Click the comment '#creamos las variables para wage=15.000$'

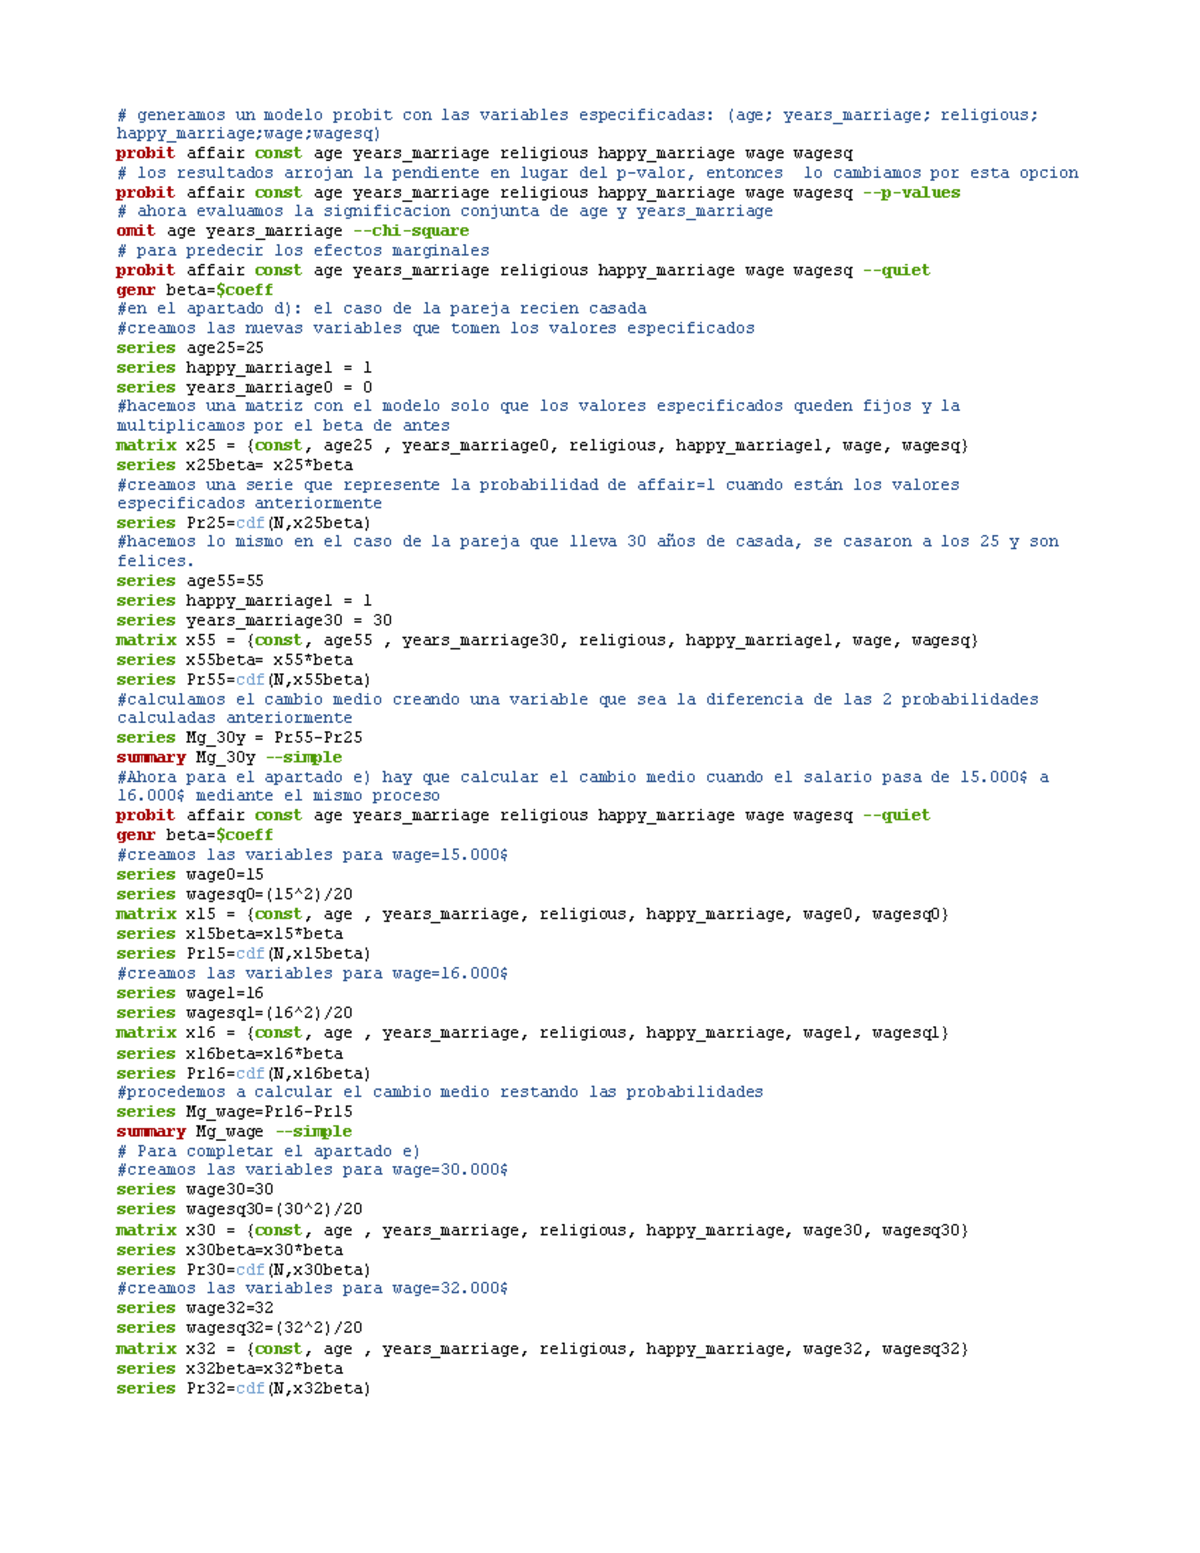[x=313, y=855]
